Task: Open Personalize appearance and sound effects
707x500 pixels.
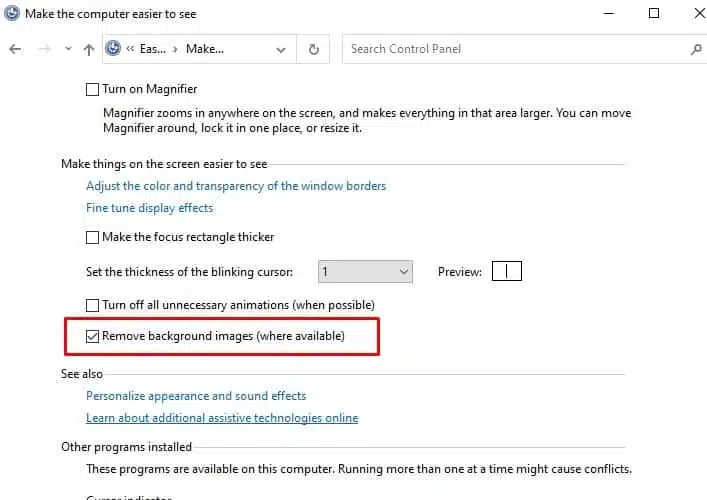Action: click(196, 396)
